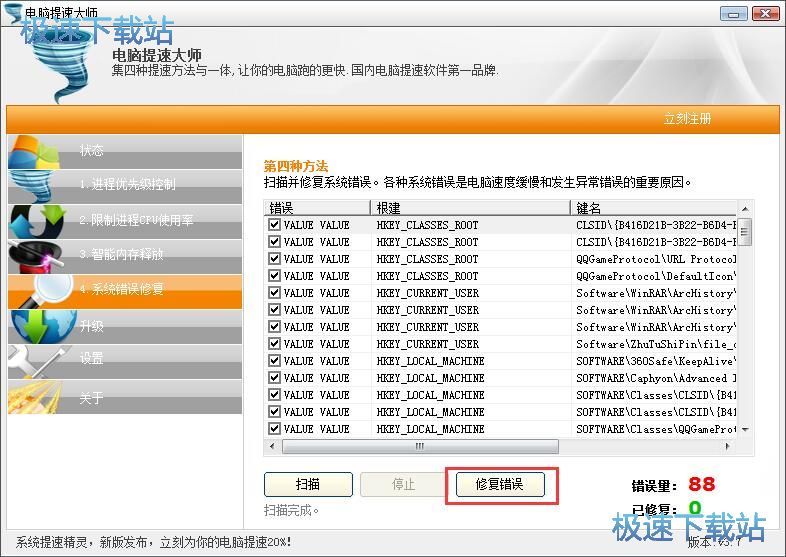
Task: Uncheck SOFTWARE\Caphyon\Advanced row checkbox
Action: (274, 378)
